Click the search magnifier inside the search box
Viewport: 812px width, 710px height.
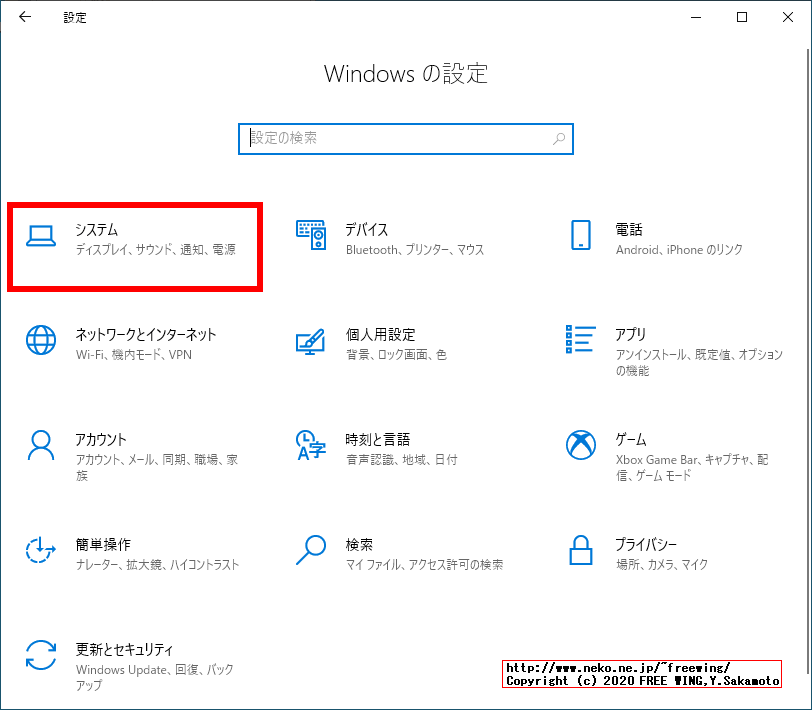(559, 139)
